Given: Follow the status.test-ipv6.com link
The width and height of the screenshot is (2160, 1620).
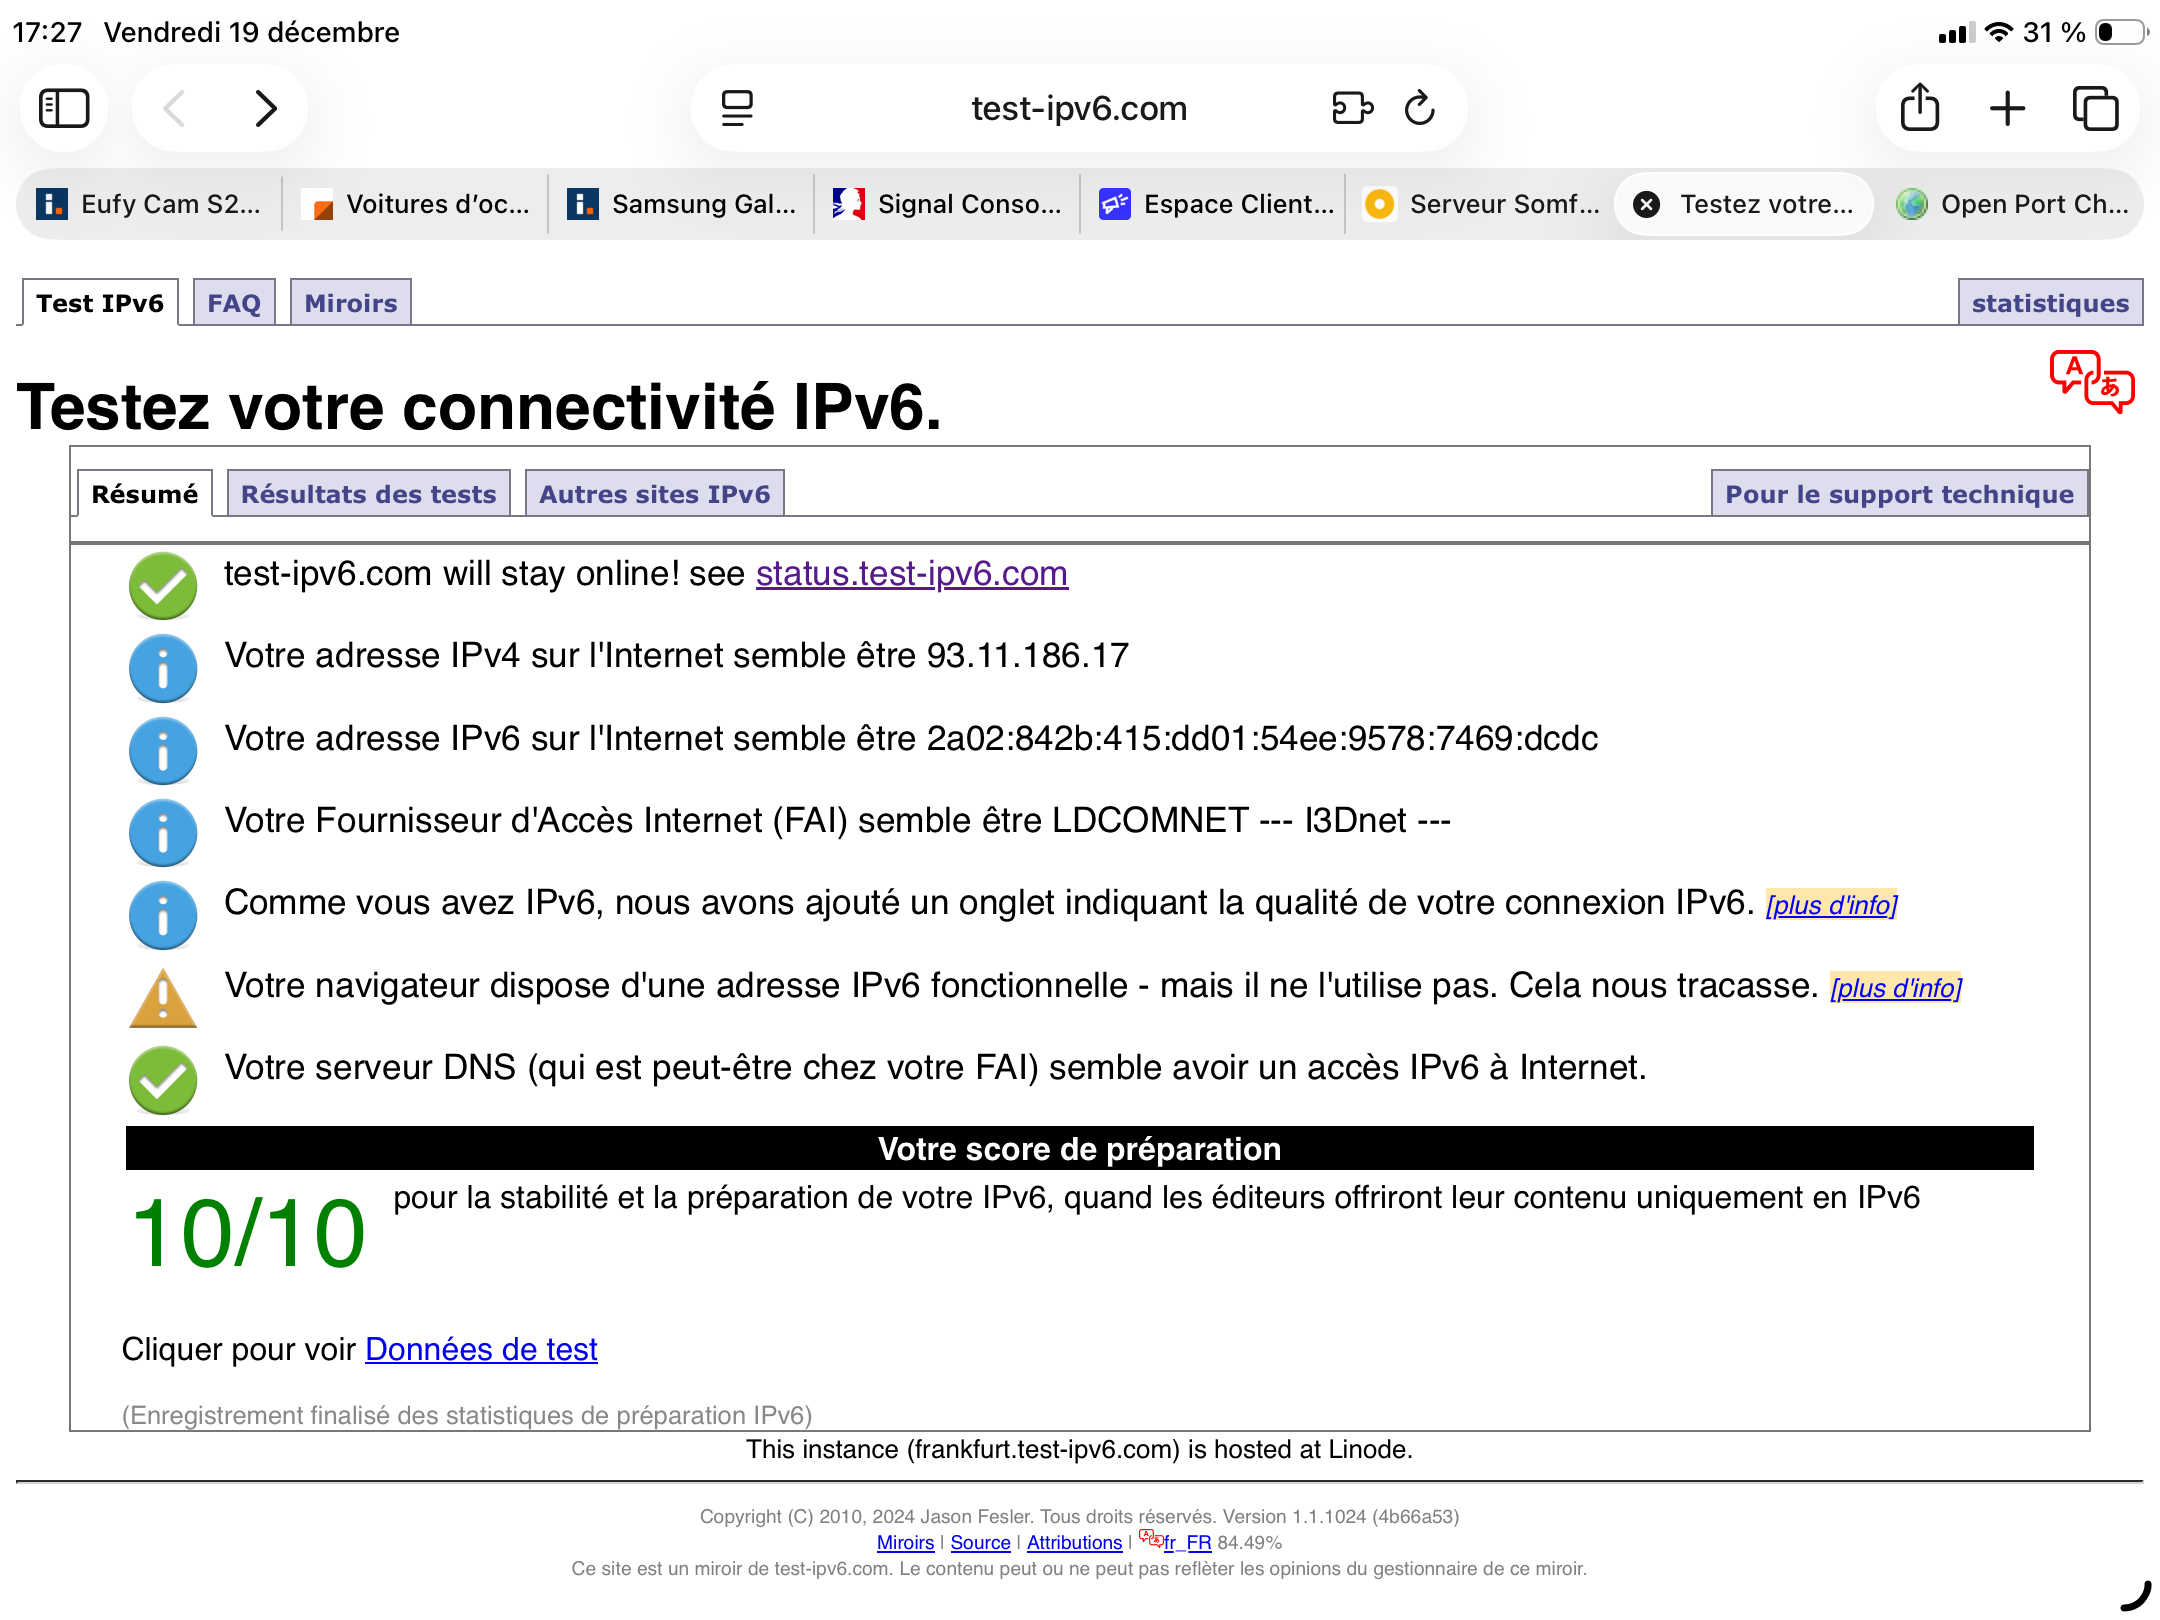Looking at the screenshot, I should click(911, 574).
